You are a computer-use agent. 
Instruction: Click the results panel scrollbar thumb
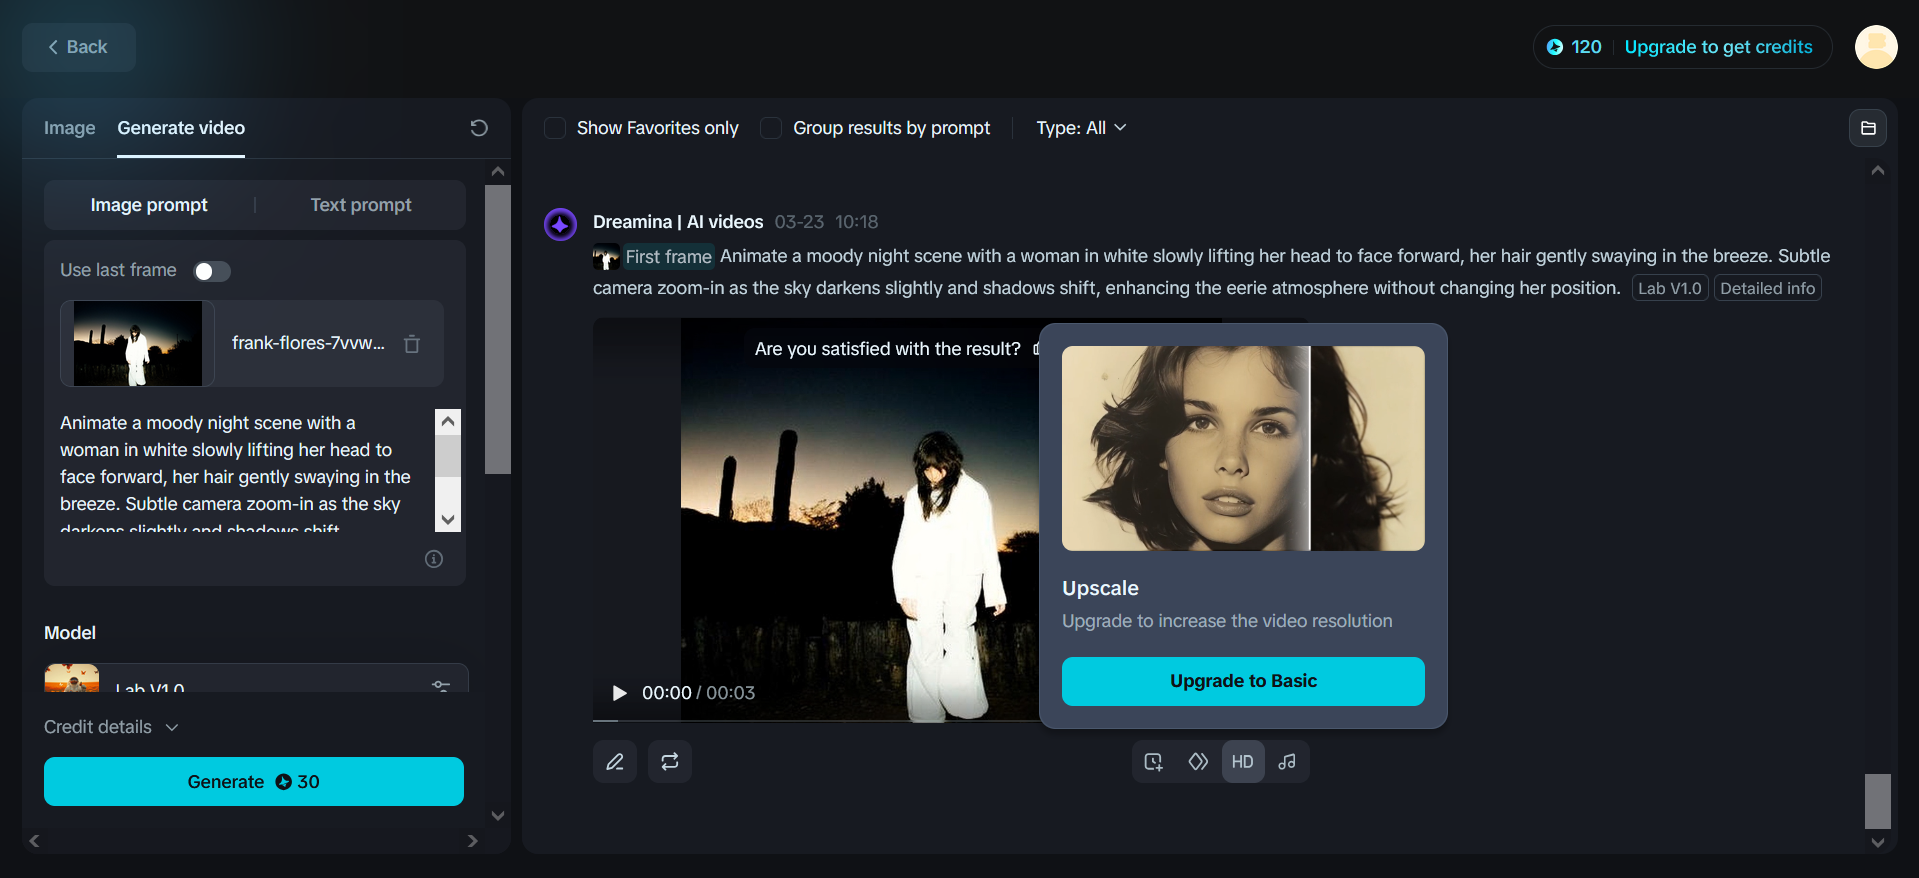1878,801
